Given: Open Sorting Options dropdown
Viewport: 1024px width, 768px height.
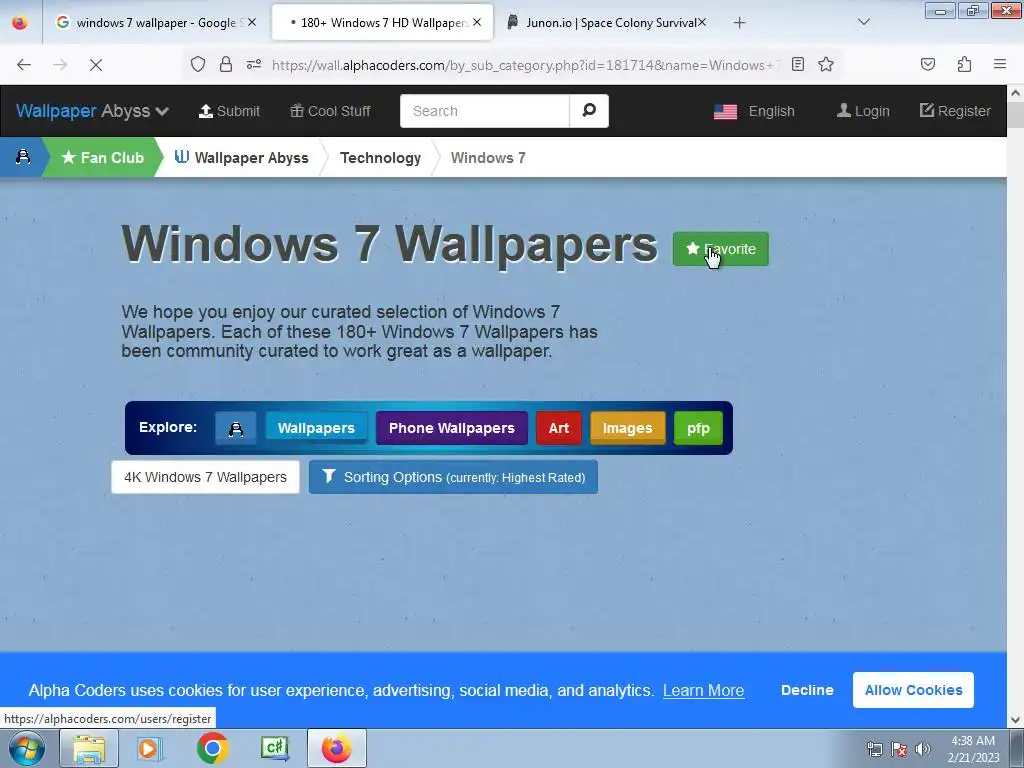Looking at the screenshot, I should click(453, 477).
